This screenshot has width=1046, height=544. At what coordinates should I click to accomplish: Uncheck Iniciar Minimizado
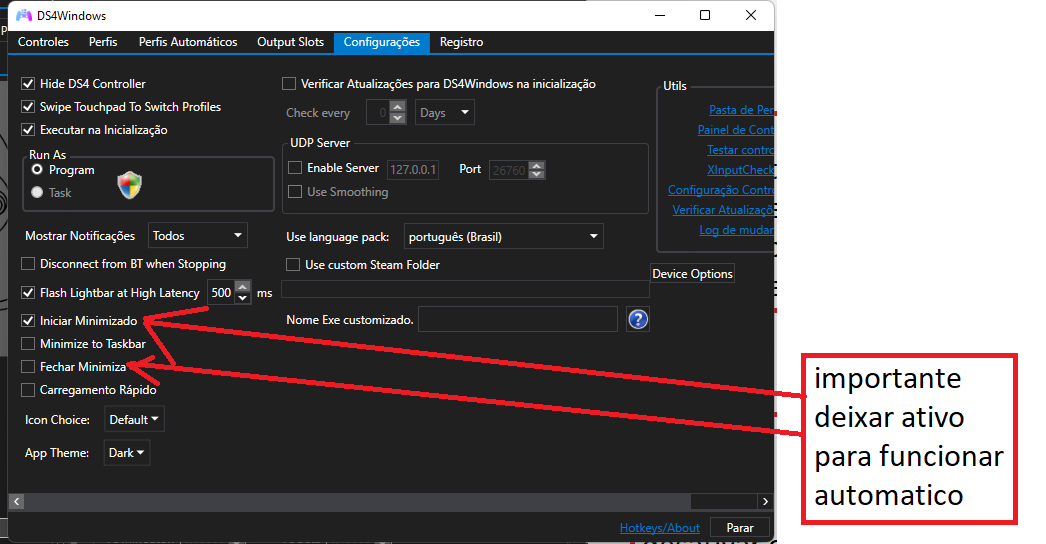tap(28, 320)
